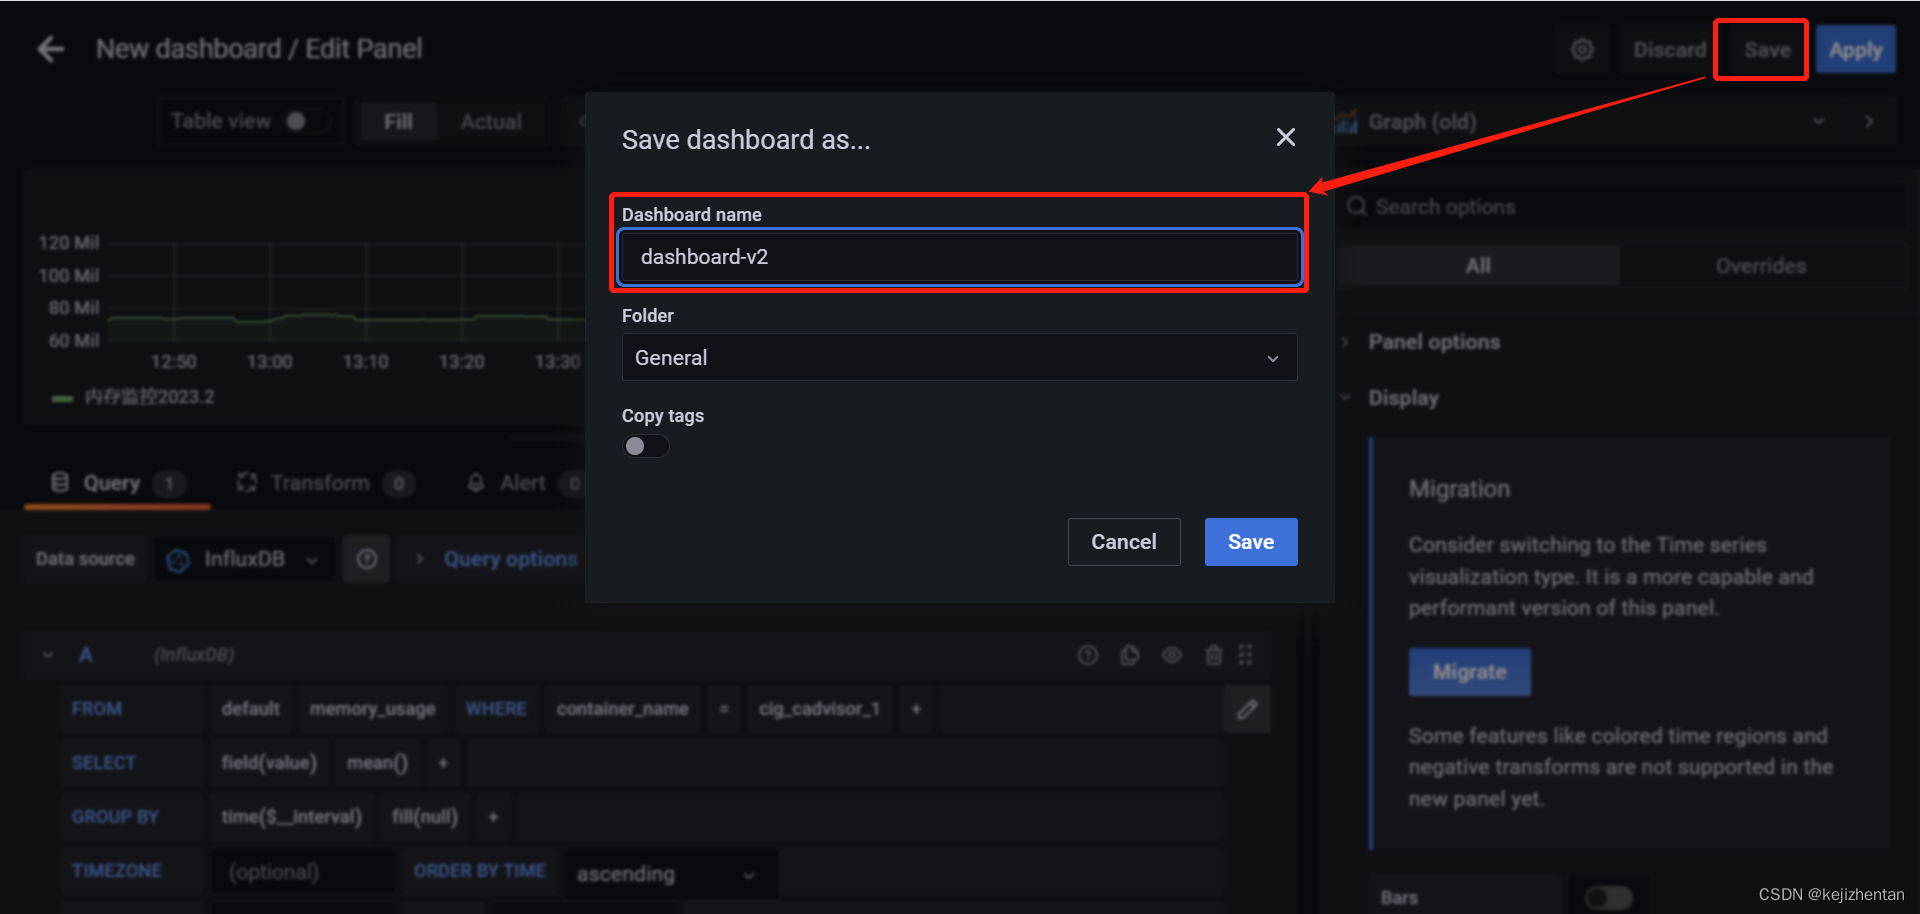Click the search options magnifier icon
The width and height of the screenshot is (1920, 914).
[x=1357, y=206]
